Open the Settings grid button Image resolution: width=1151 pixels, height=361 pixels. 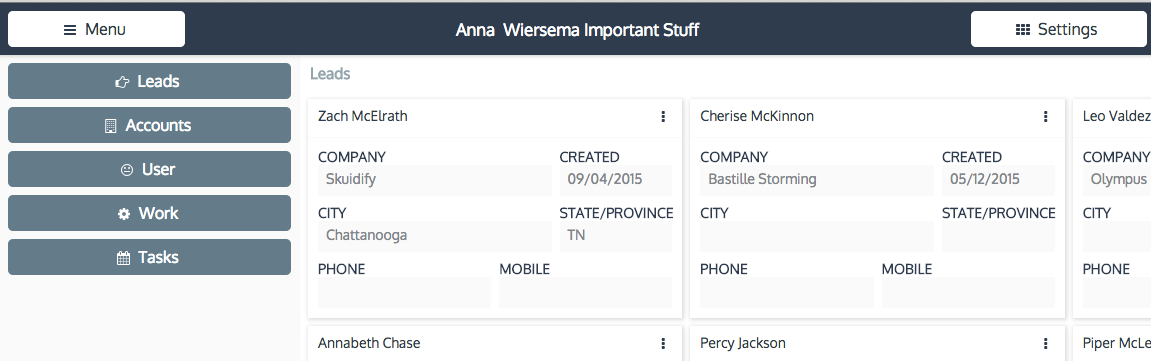point(1059,29)
